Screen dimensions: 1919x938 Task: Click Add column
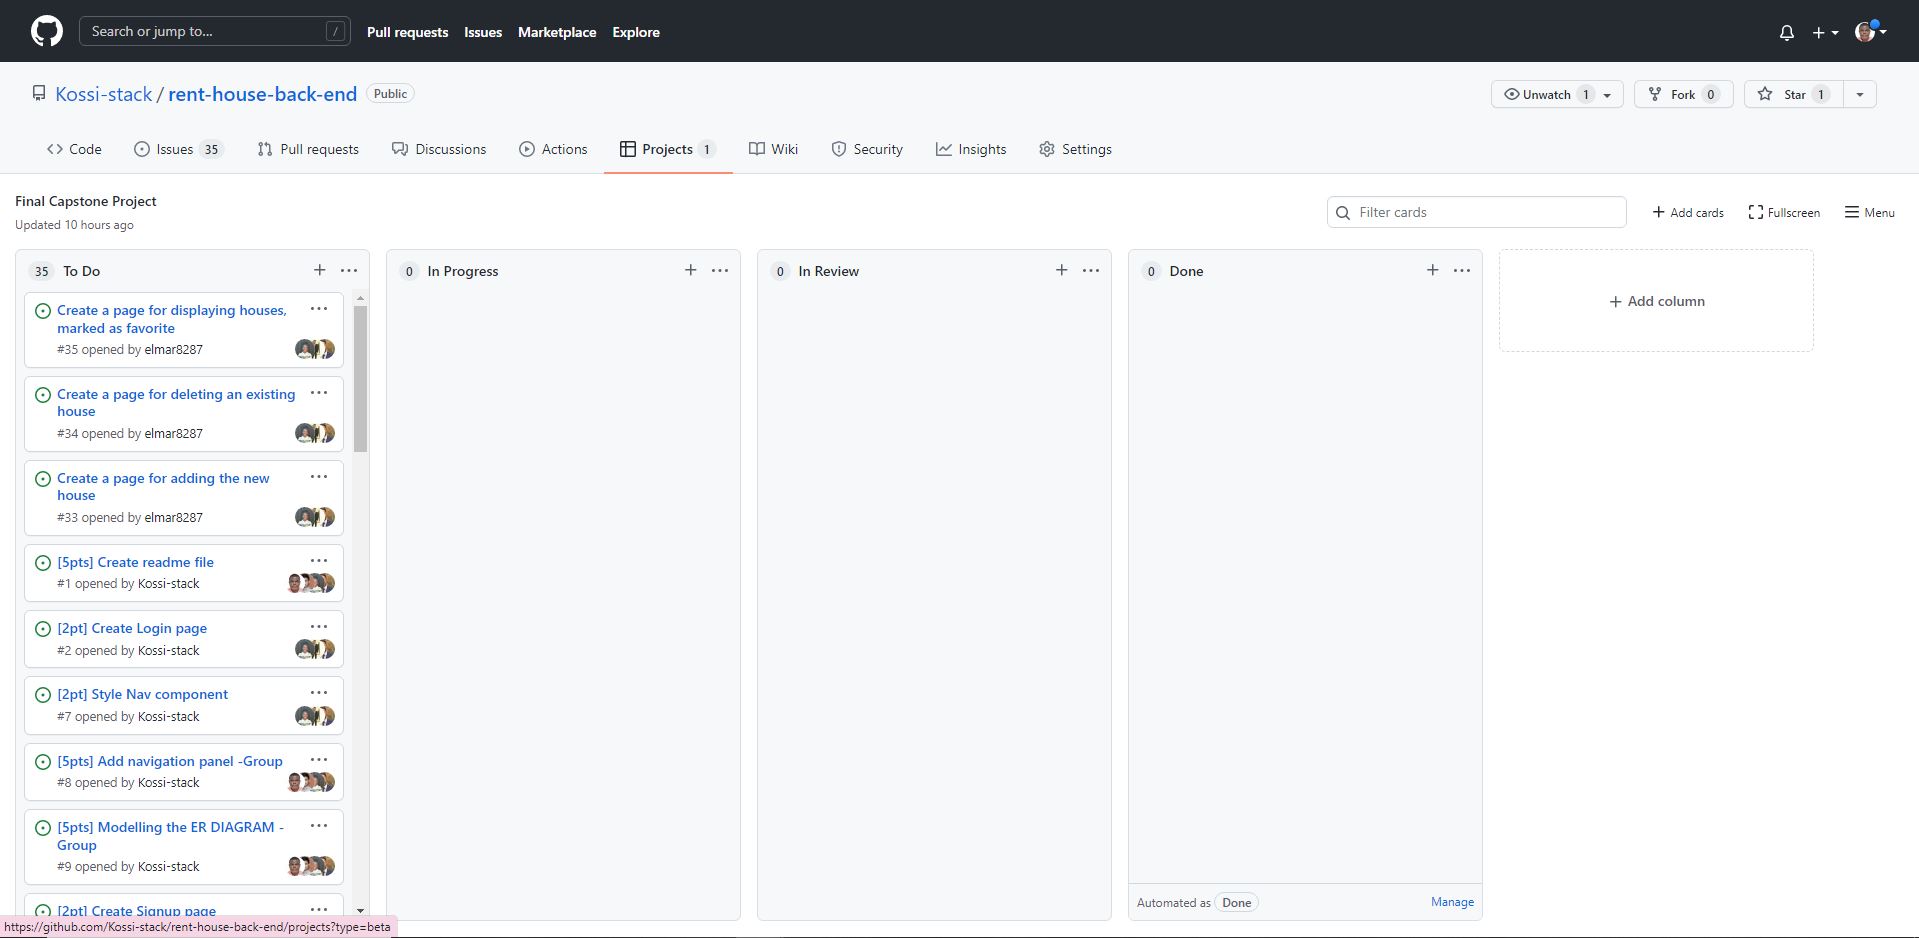pos(1656,301)
